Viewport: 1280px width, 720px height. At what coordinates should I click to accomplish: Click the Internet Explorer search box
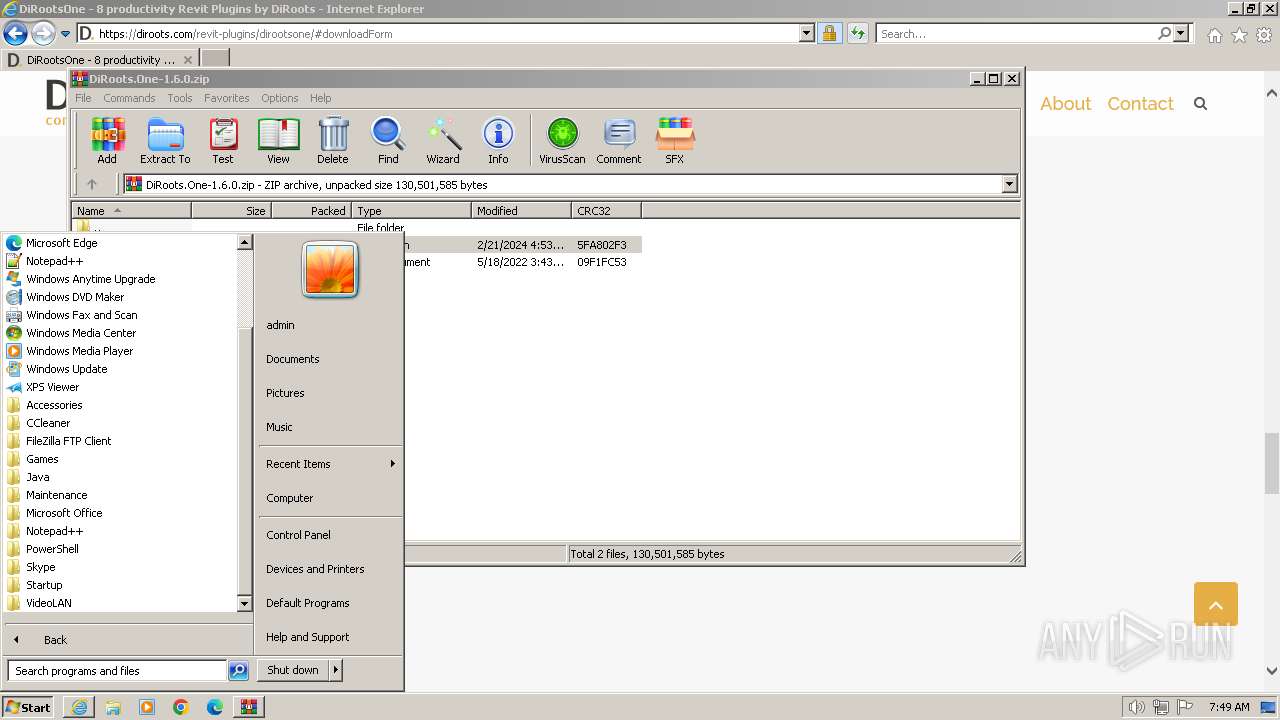click(1018, 33)
